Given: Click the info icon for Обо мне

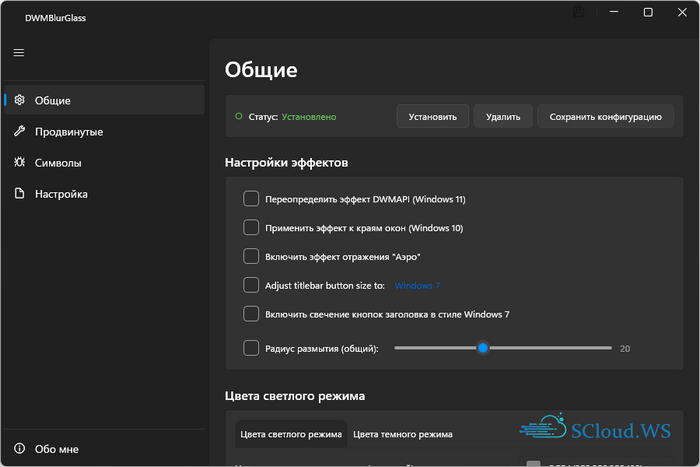Looking at the screenshot, I should [19, 448].
